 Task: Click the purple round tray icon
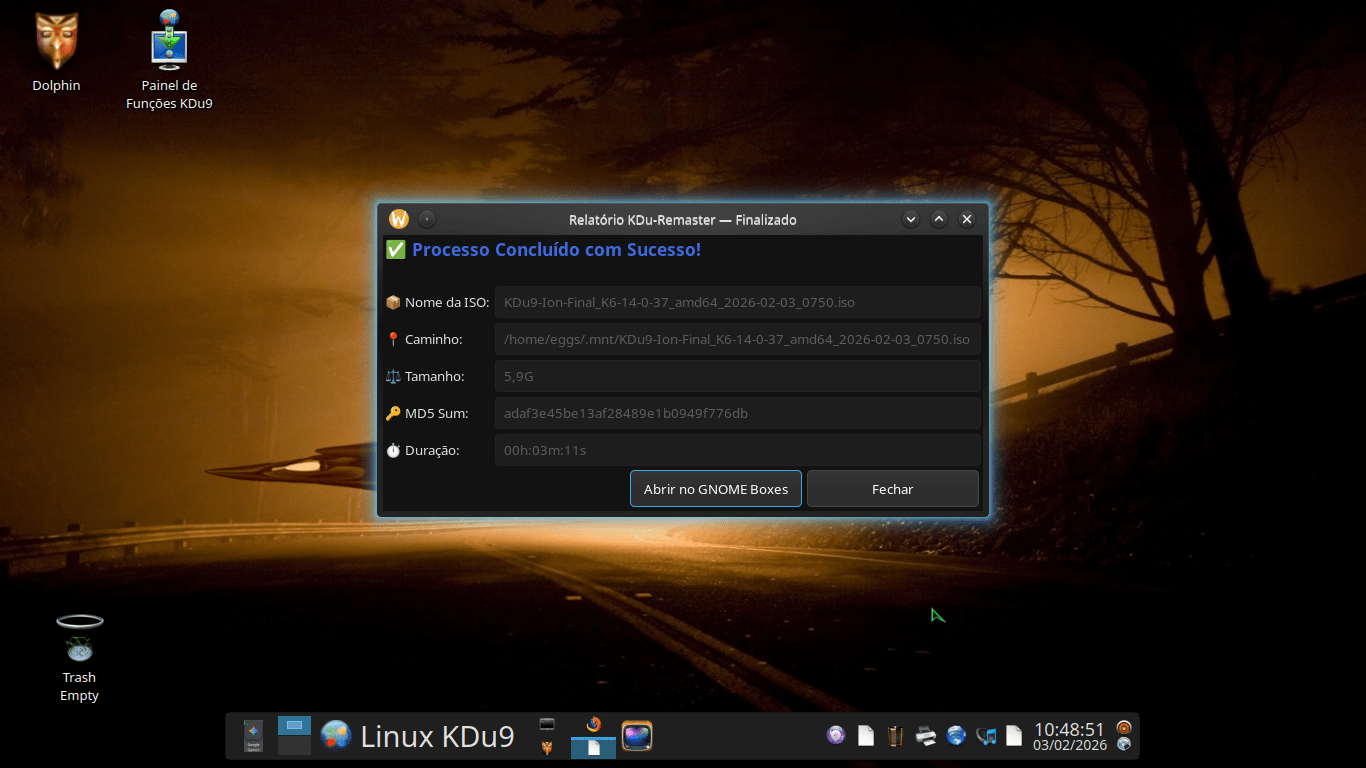[x=836, y=736]
